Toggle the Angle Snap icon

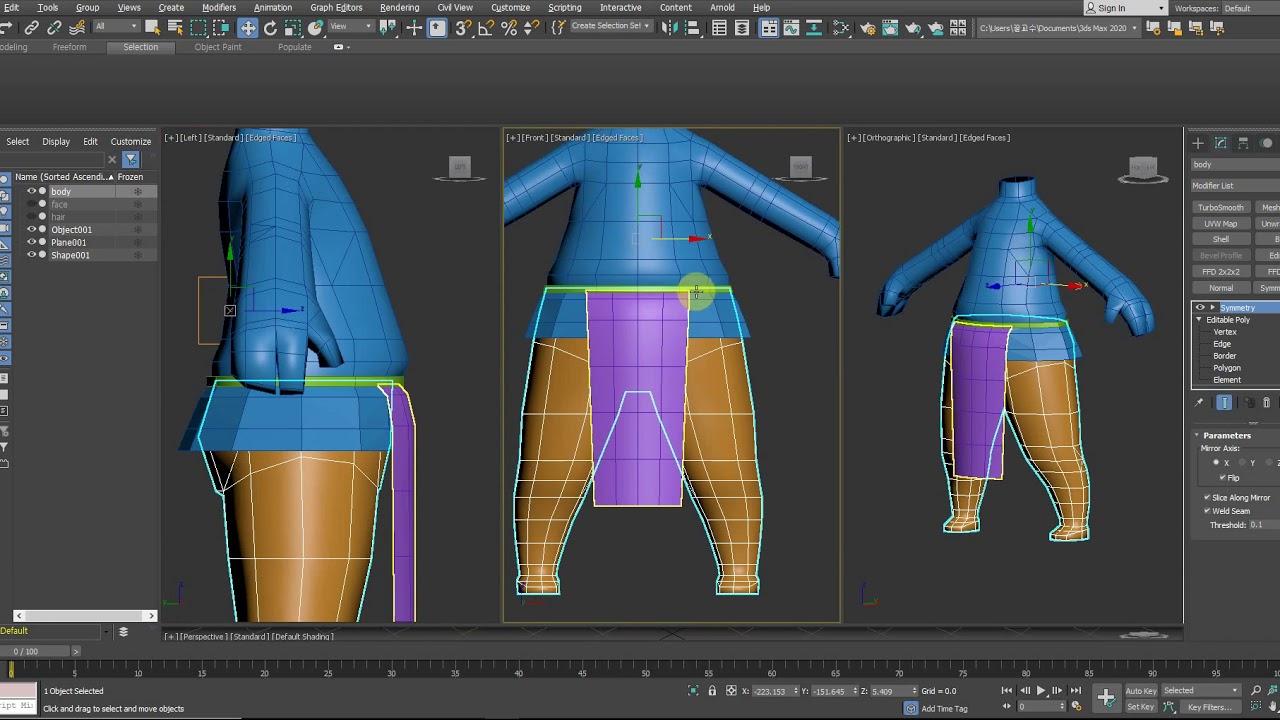(486, 28)
